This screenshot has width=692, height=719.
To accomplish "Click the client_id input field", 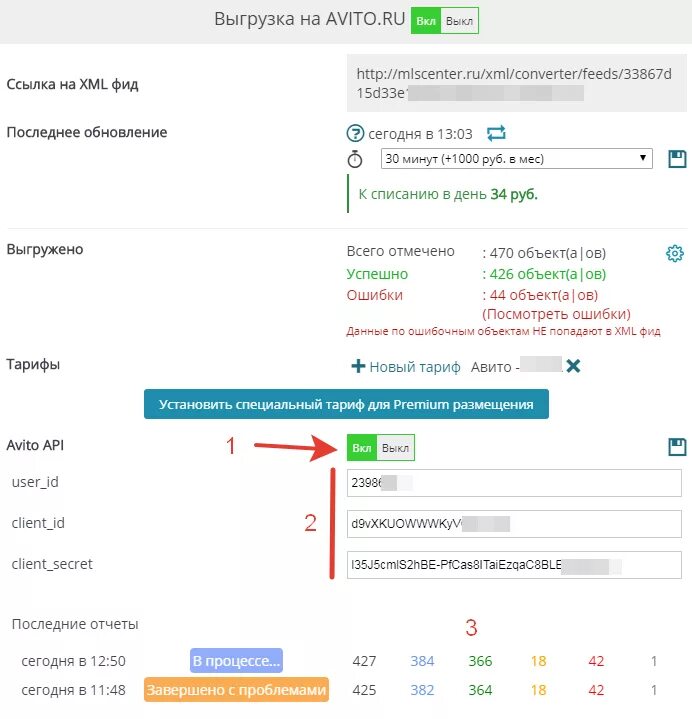I will coord(514,524).
